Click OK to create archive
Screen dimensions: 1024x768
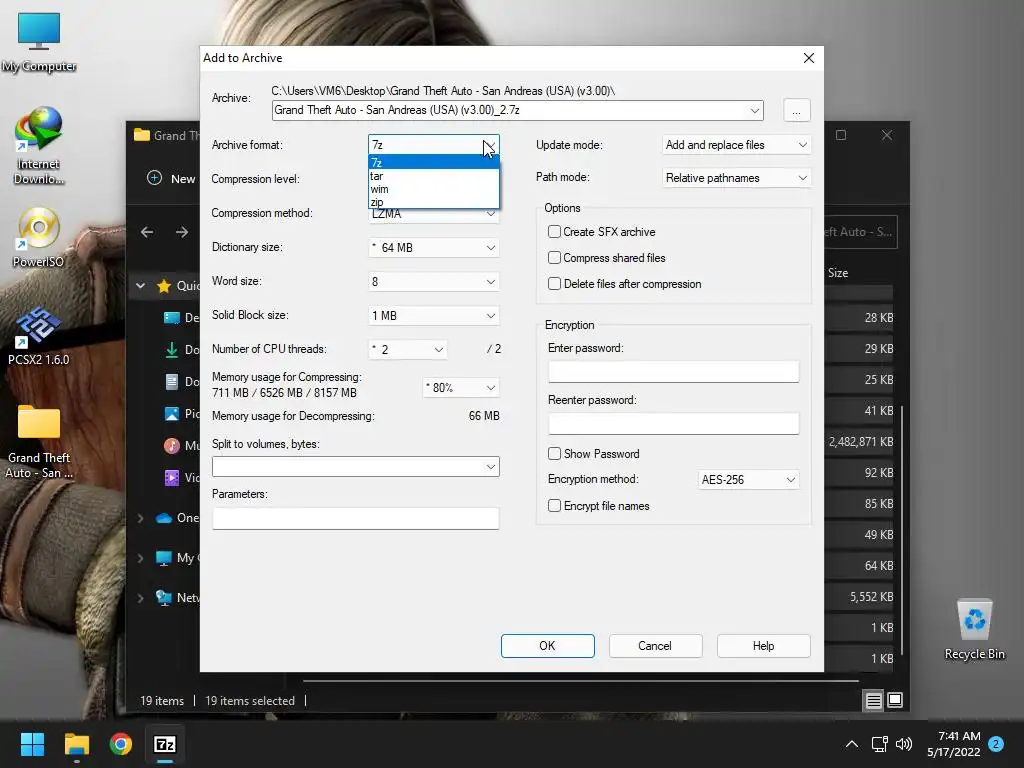[547, 646]
